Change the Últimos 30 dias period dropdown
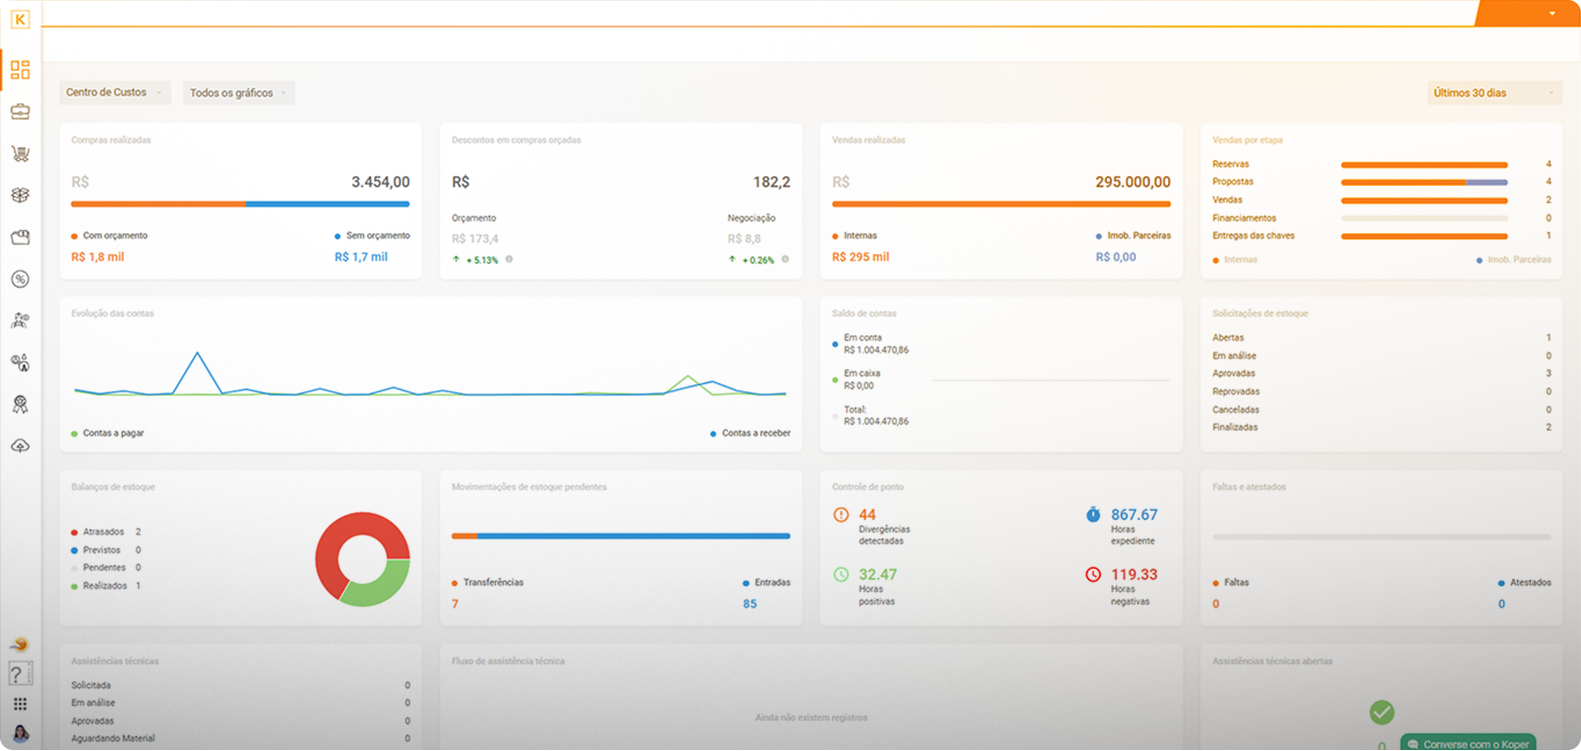The width and height of the screenshot is (1581, 751). 1493,93
